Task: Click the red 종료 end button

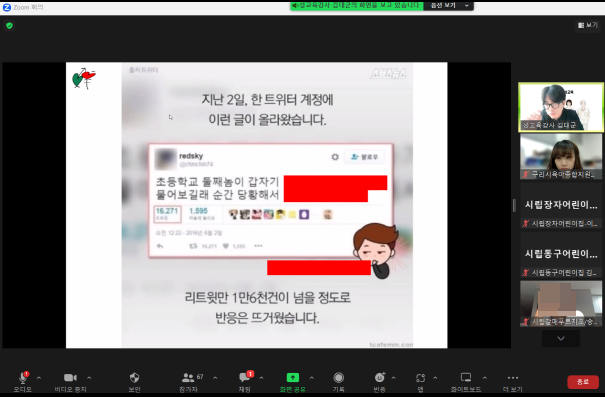Action: (583, 382)
